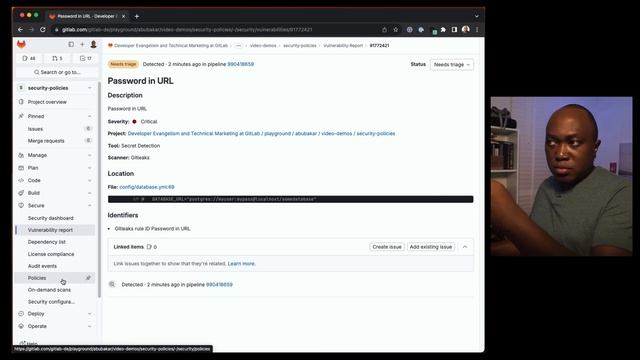This screenshot has height=360, width=640.
Task: Collapse the Pinned section
Action: [x=89, y=116]
